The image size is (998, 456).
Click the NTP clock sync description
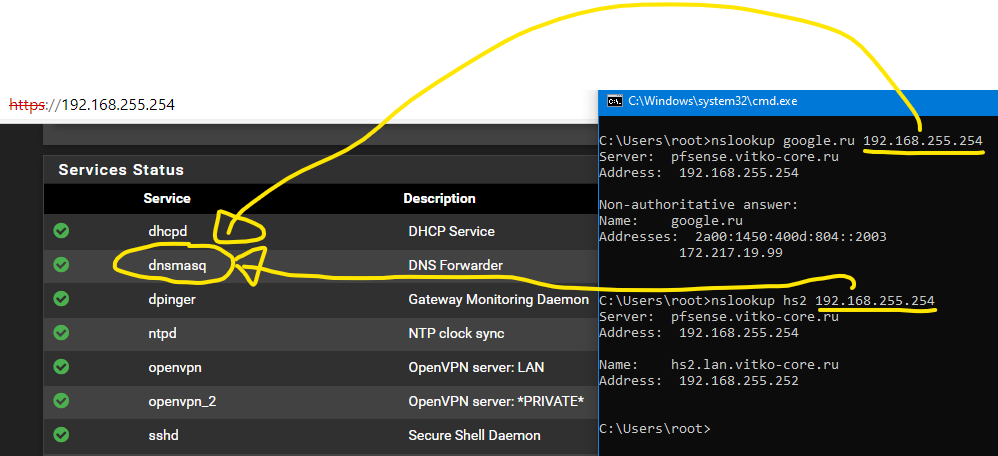pos(456,334)
